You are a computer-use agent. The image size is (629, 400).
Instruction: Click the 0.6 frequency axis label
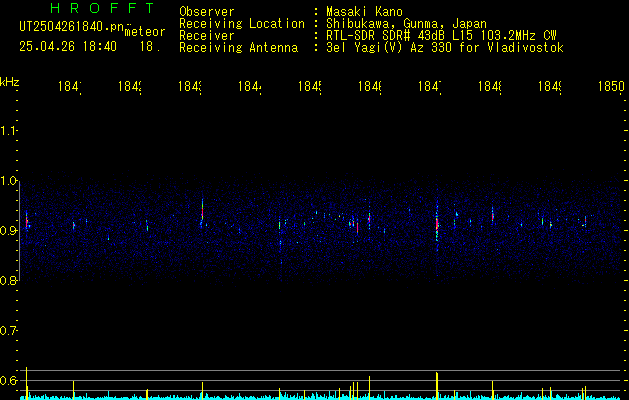(9, 380)
